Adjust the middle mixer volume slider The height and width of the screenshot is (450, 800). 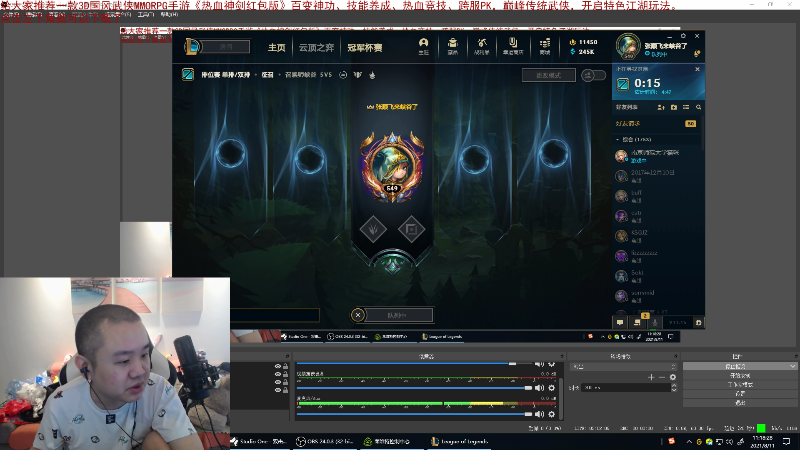[414, 388]
